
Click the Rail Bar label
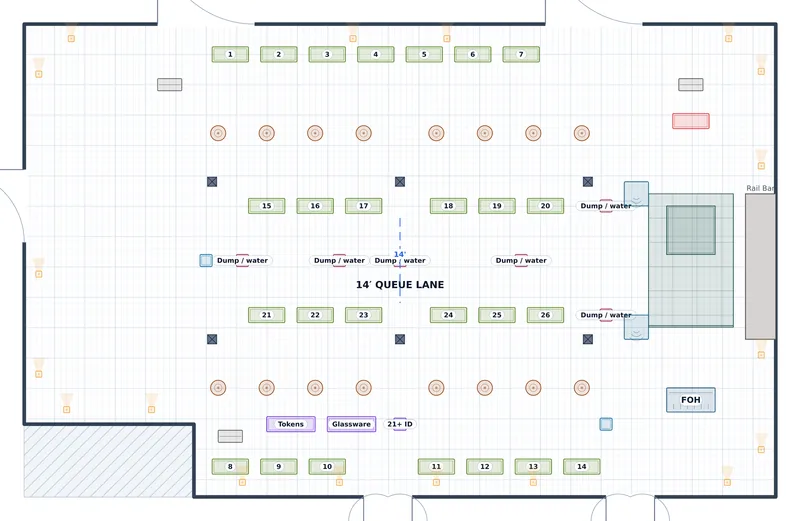(760, 188)
